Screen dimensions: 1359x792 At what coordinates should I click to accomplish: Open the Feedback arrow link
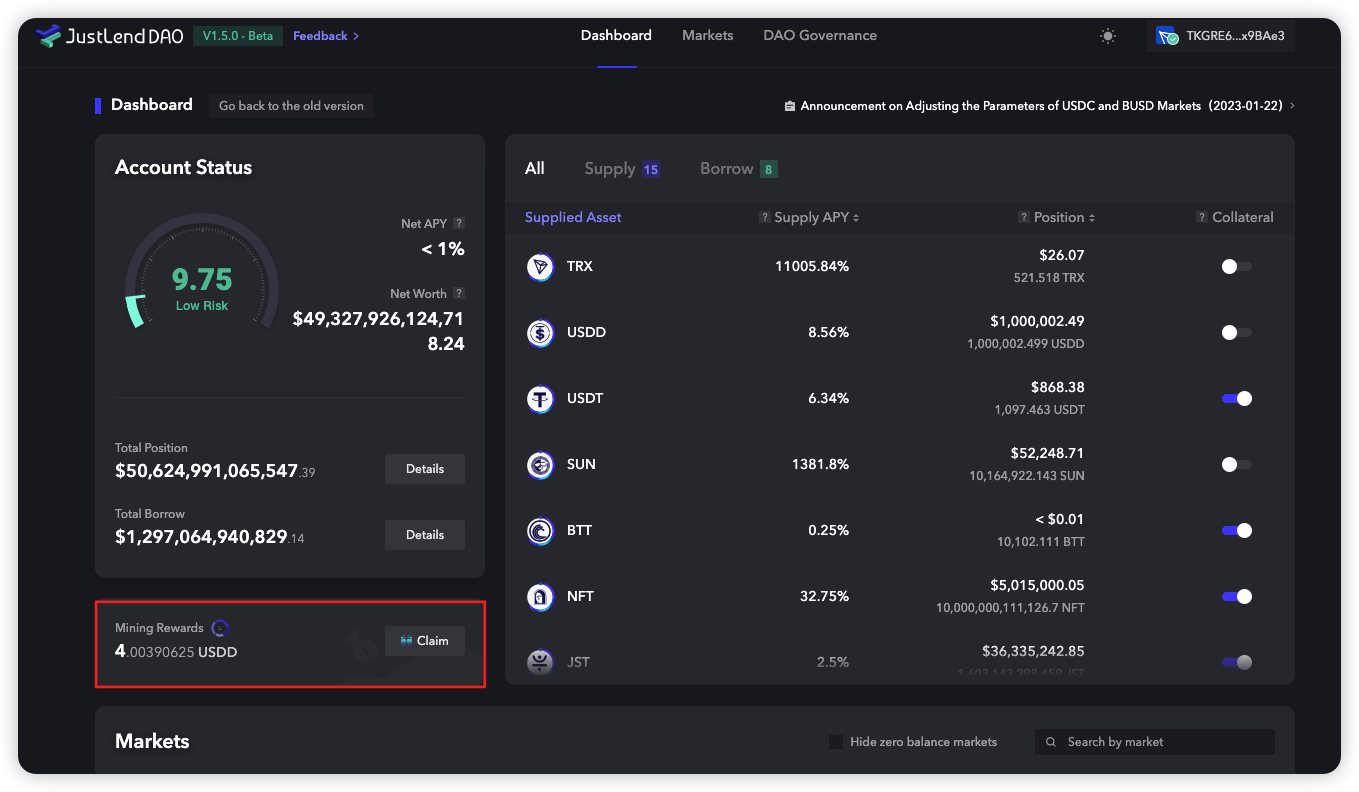(326, 36)
